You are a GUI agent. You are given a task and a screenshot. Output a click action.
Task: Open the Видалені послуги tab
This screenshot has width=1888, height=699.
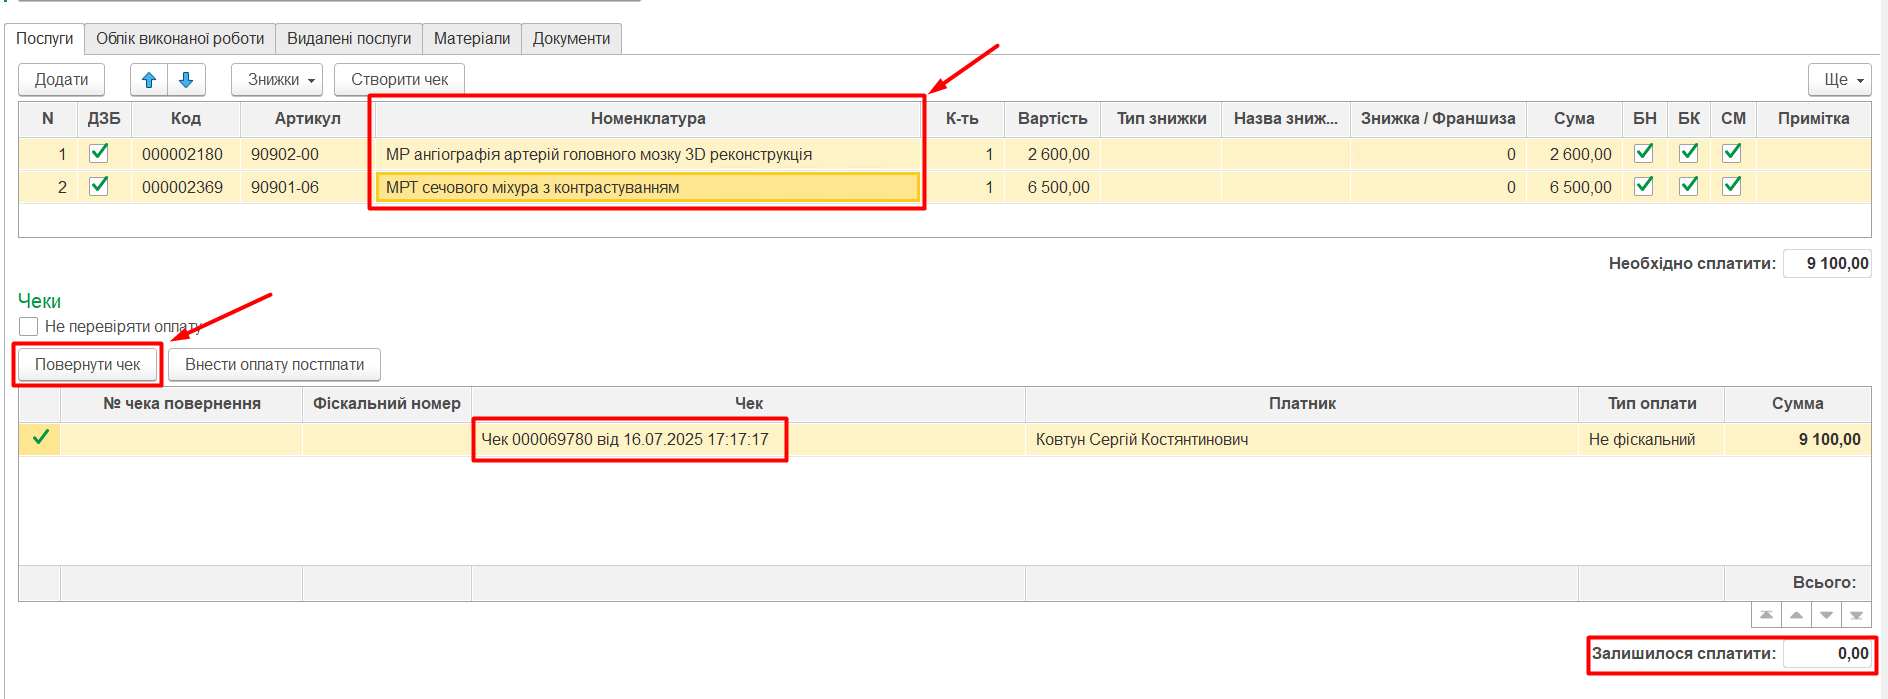pos(349,39)
